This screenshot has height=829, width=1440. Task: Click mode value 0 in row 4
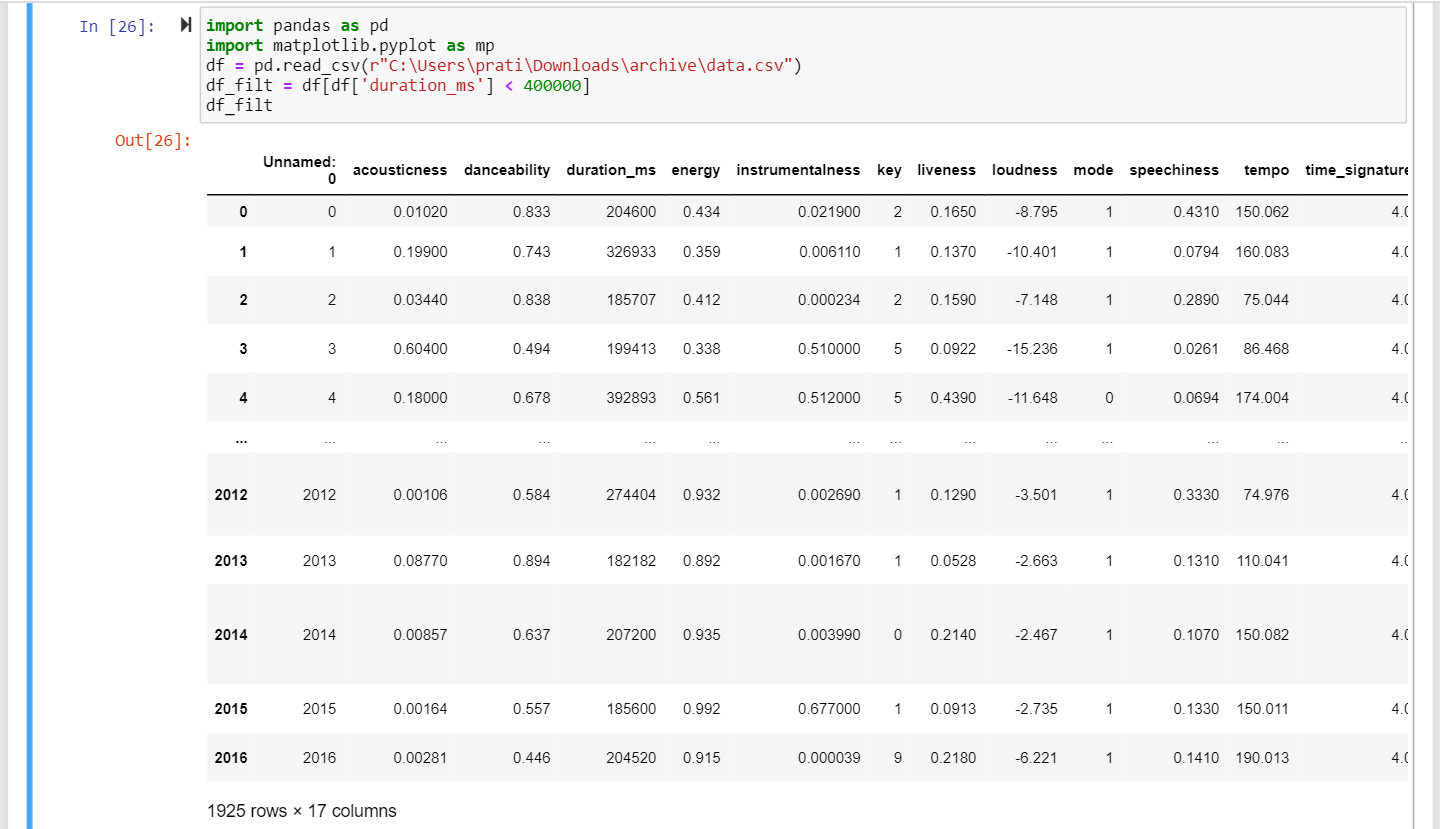click(1109, 398)
